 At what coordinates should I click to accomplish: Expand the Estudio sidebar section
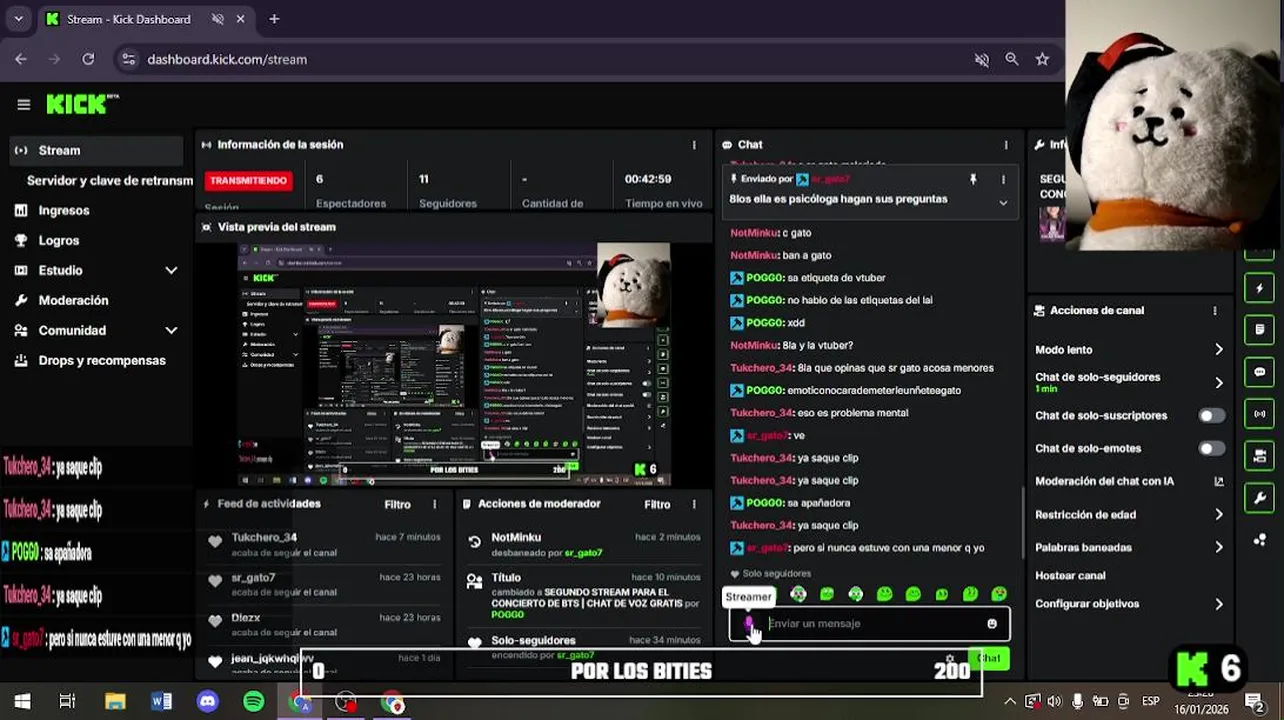coord(171,270)
